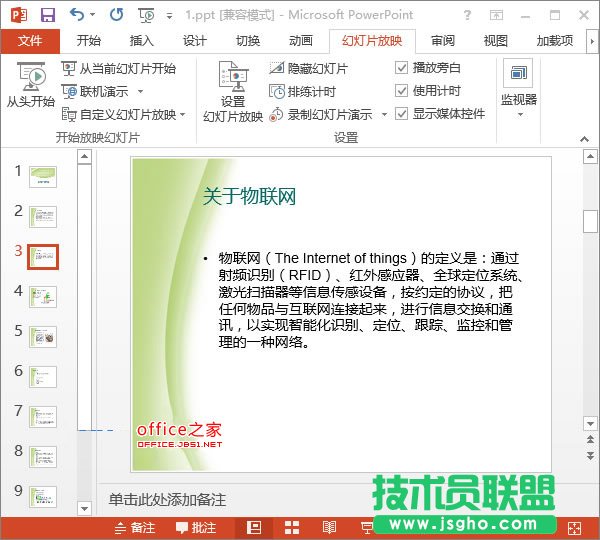Click Custom Slide Show (自定义幻灯片放映) button

(x=119, y=114)
